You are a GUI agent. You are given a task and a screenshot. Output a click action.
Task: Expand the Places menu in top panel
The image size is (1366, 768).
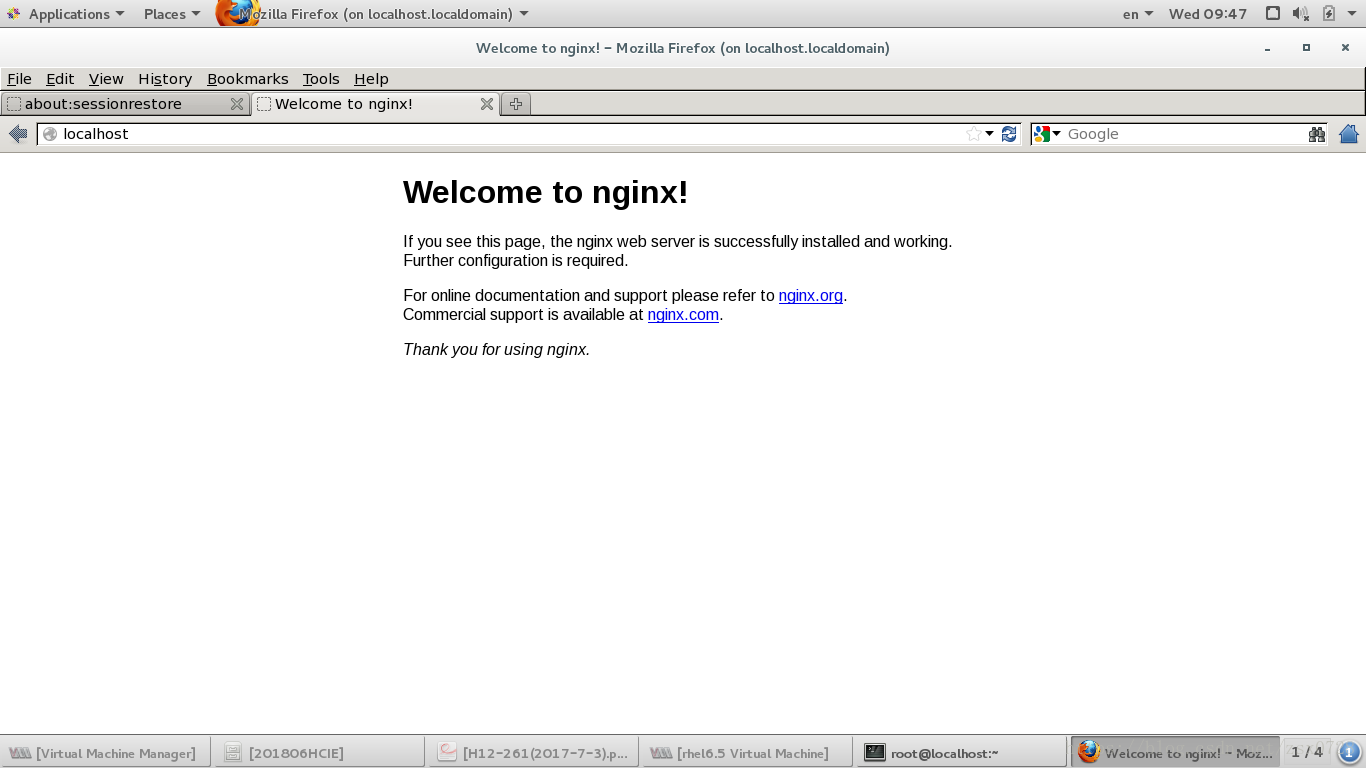pyautogui.click(x=171, y=14)
